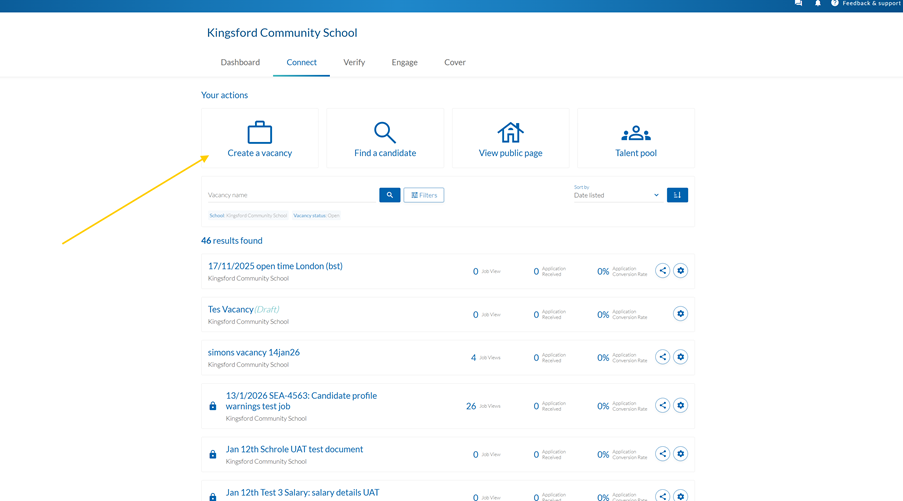Open Jan 12th Schrole UAT test document

[x=294, y=449]
